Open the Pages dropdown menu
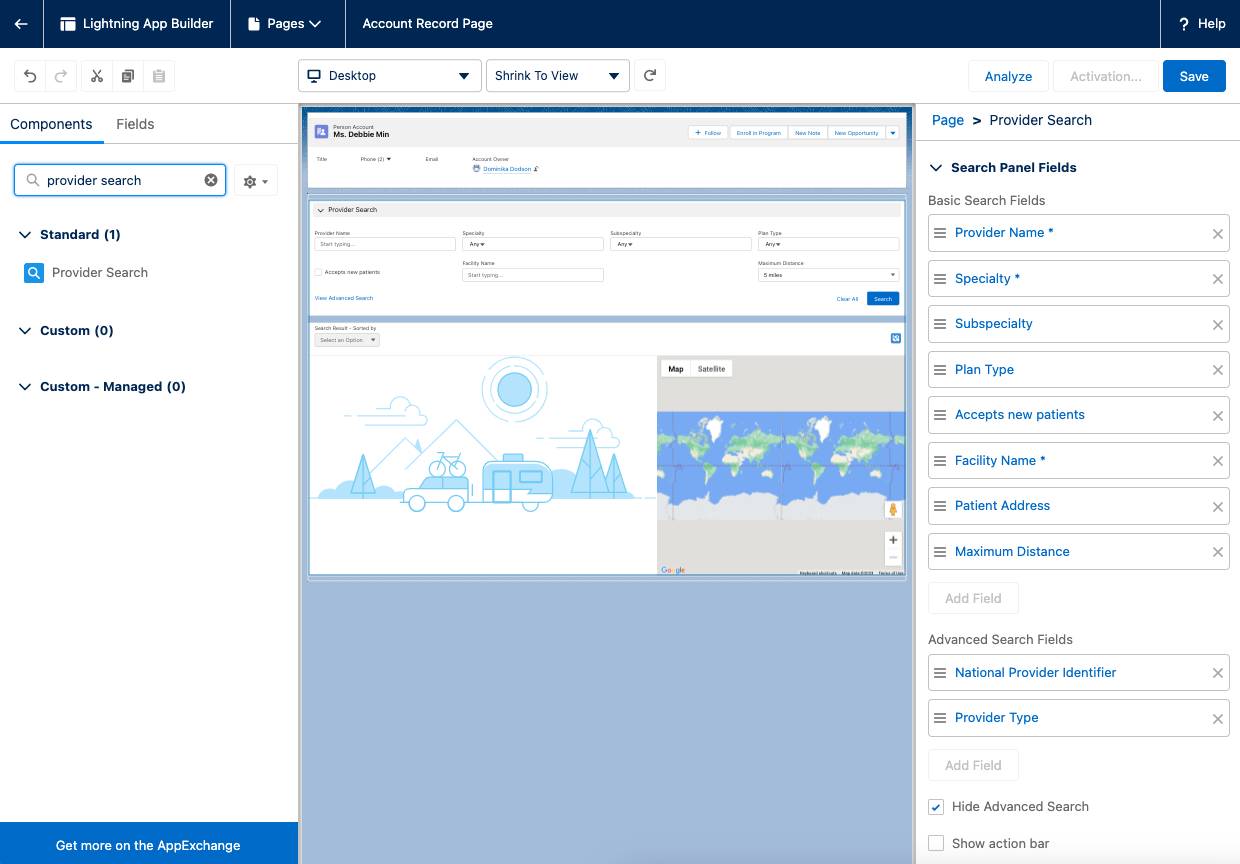1240x864 pixels. 285,24
